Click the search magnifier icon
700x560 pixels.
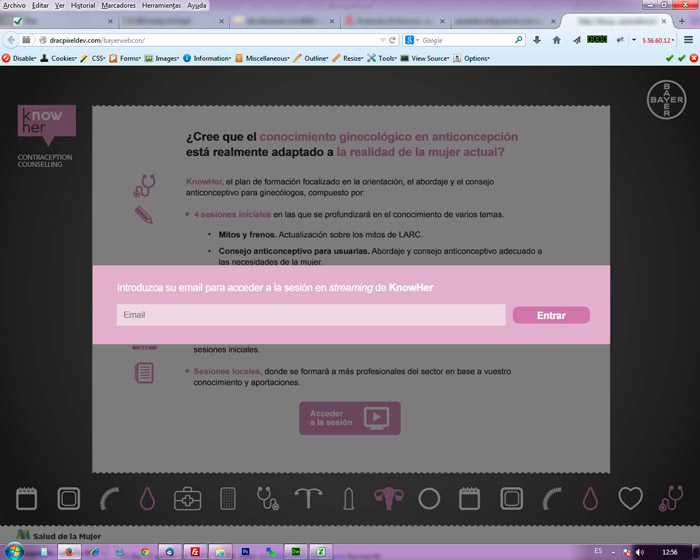pyautogui.click(x=518, y=40)
